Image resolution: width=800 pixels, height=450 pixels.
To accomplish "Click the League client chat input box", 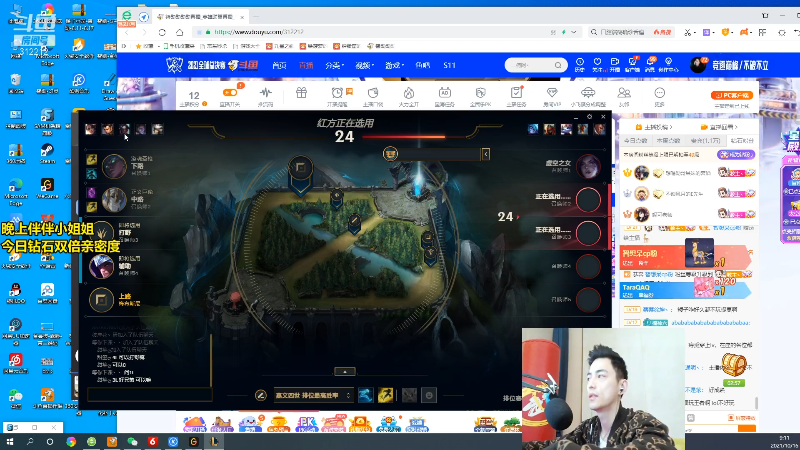I will click(x=149, y=394).
